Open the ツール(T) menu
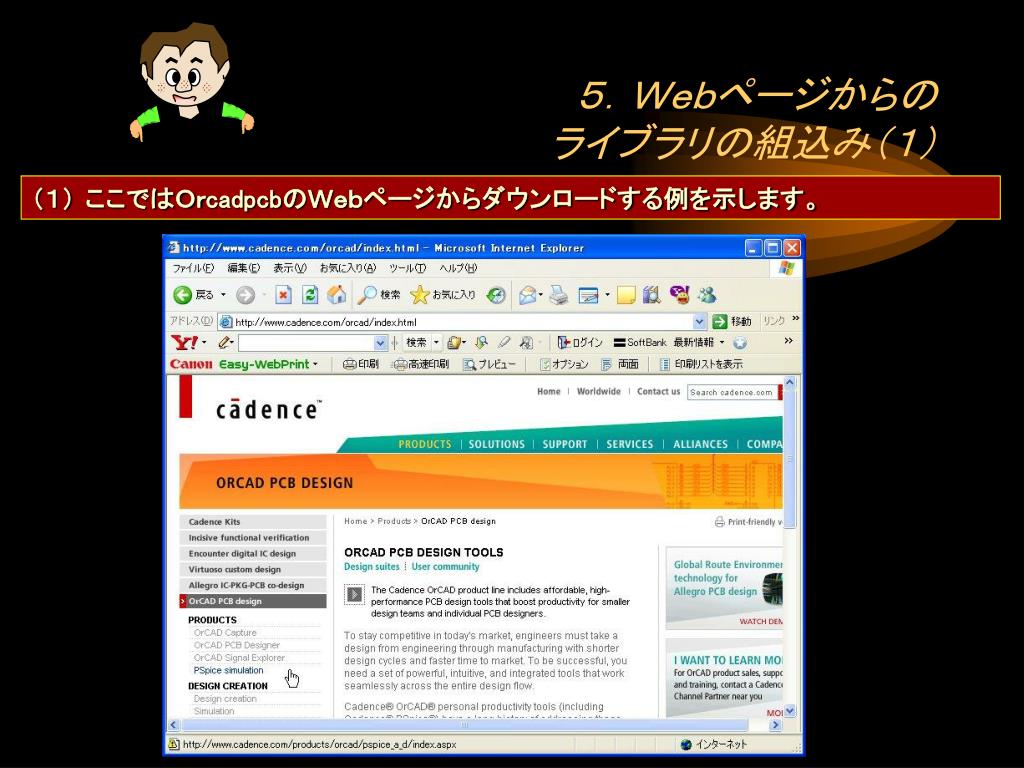This screenshot has width=1024, height=768. coord(408,268)
